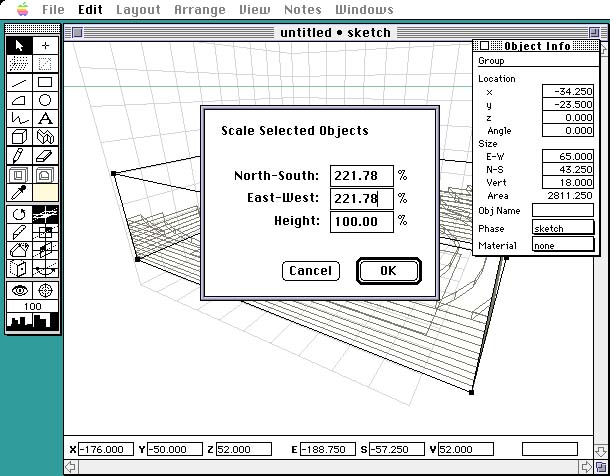Open the Arrange menu
The width and height of the screenshot is (610, 476).
click(x=198, y=10)
